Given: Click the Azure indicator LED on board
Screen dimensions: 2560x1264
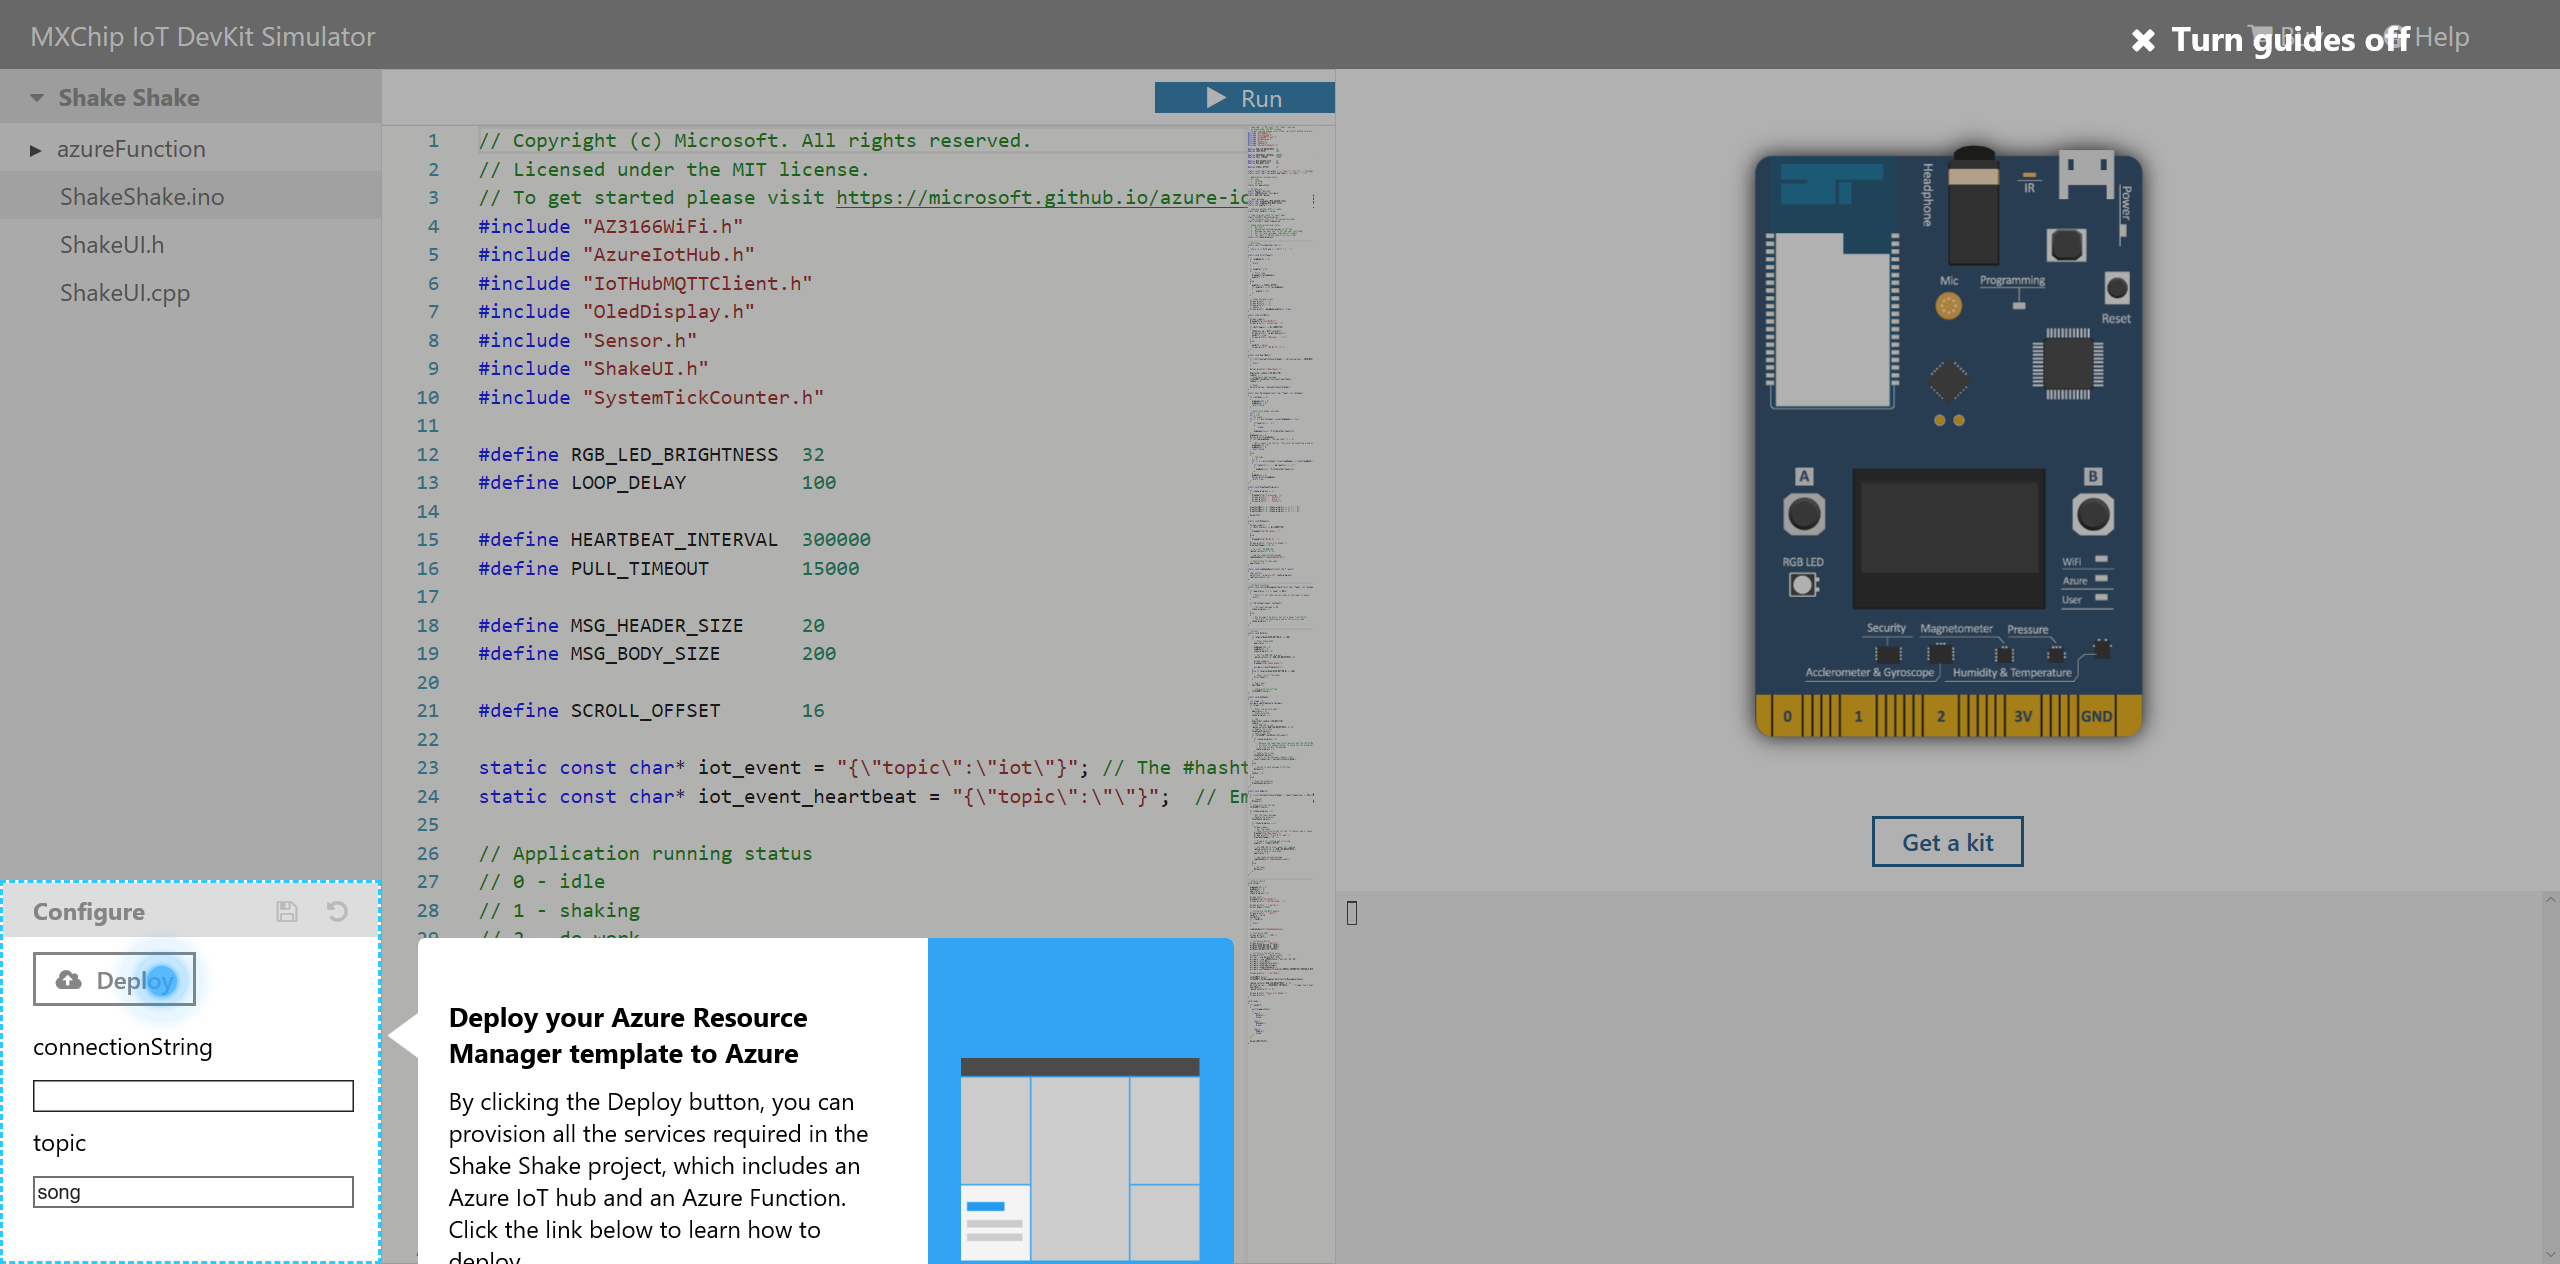Looking at the screenshot, I should point(2101,578).
